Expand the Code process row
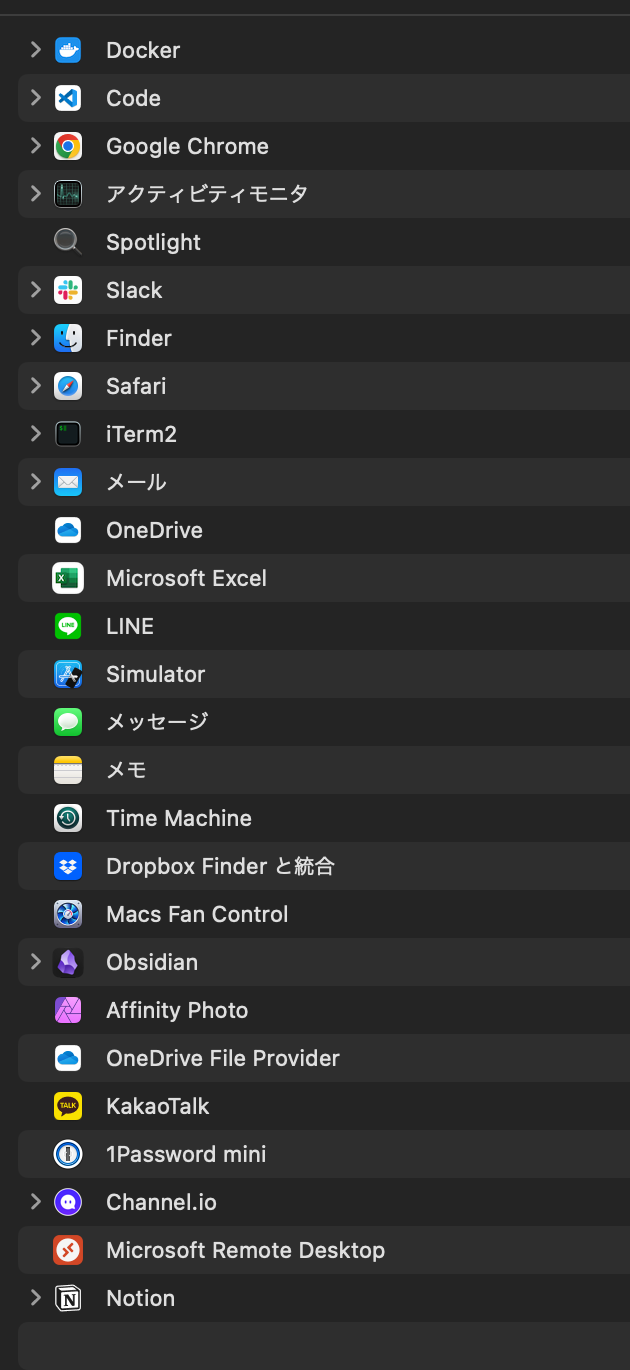Viewport: 630px width, 1370px height. coord(35,97)
